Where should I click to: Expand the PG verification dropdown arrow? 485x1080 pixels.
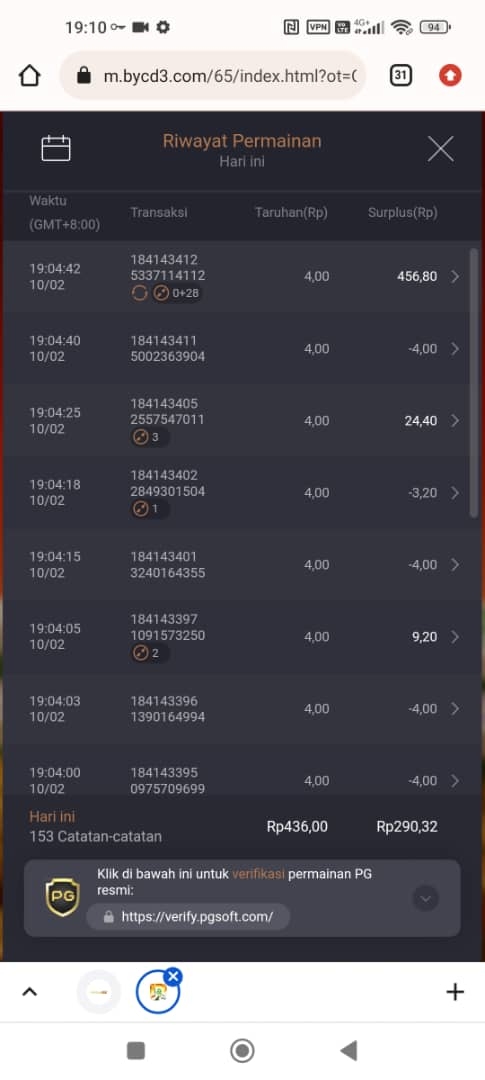425,898
